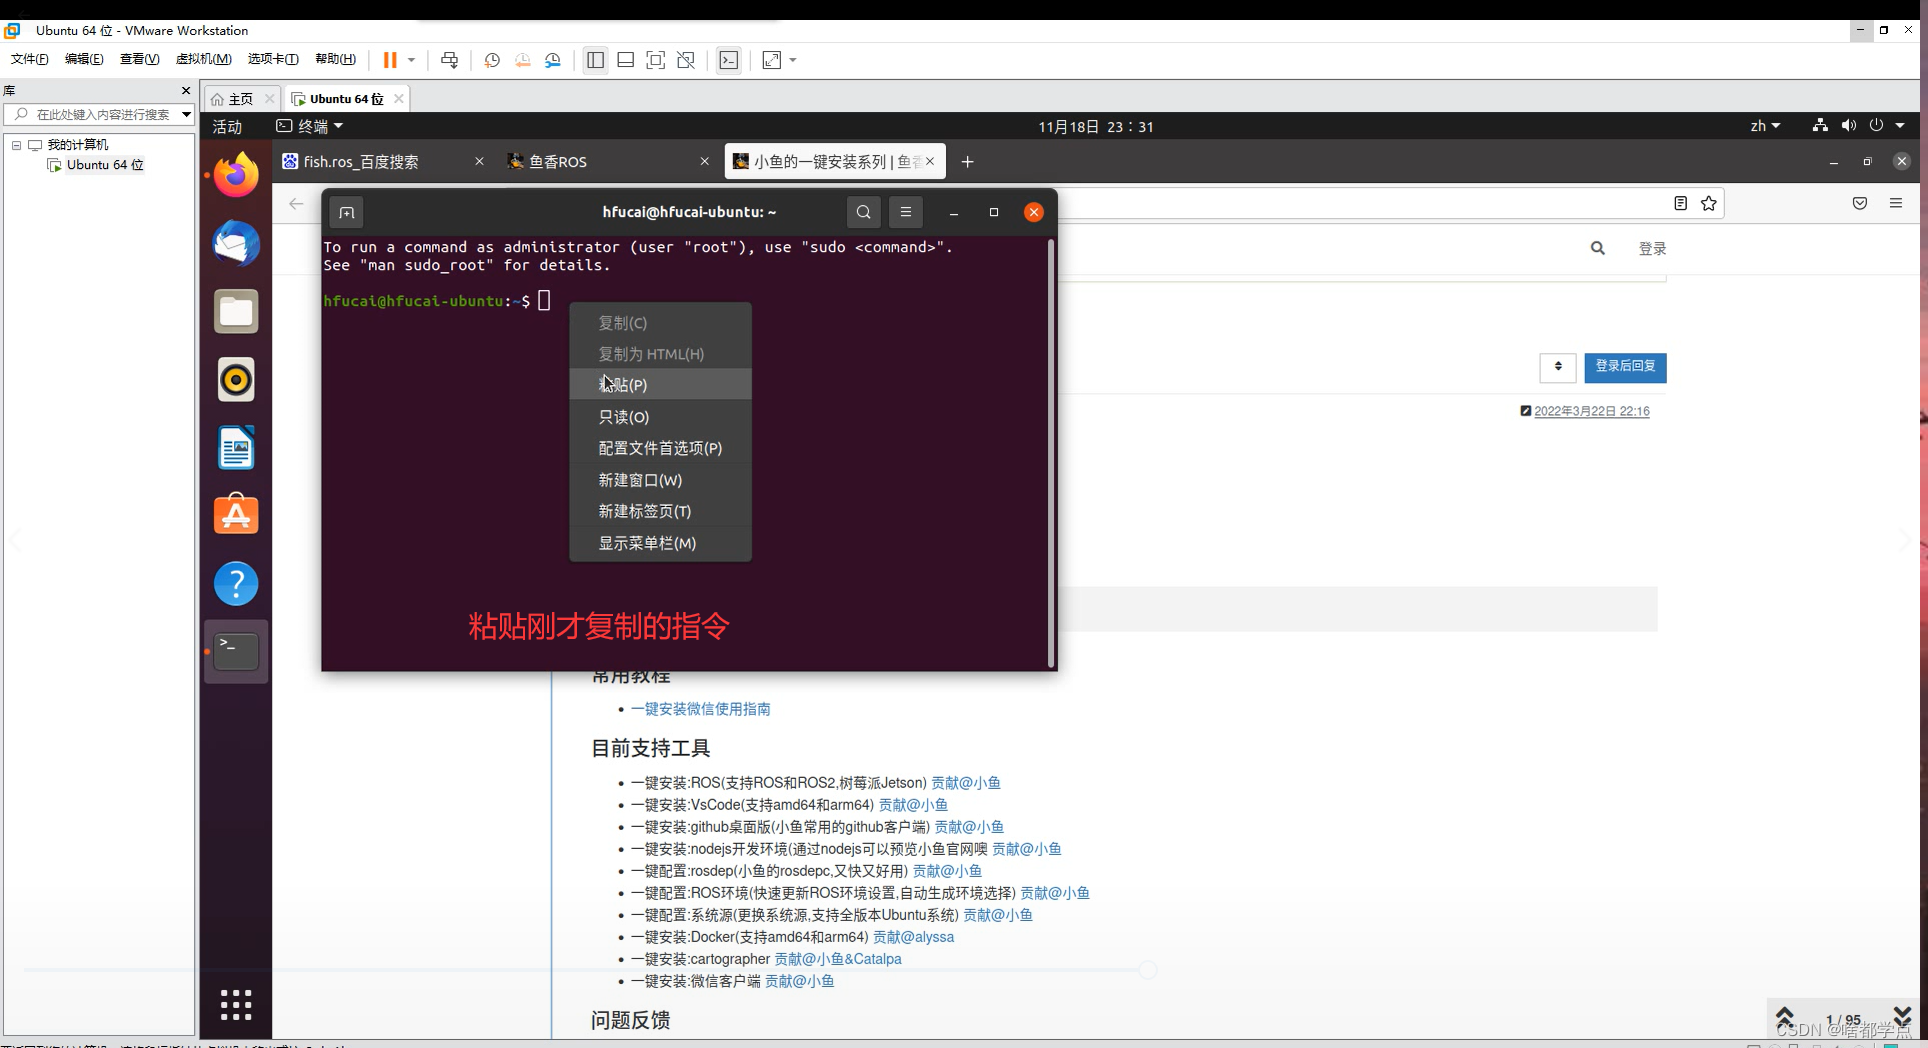Screen dimensions: 1928x1048
Task: Toggle Firefox reader view icon
Action: (1681, 203)
